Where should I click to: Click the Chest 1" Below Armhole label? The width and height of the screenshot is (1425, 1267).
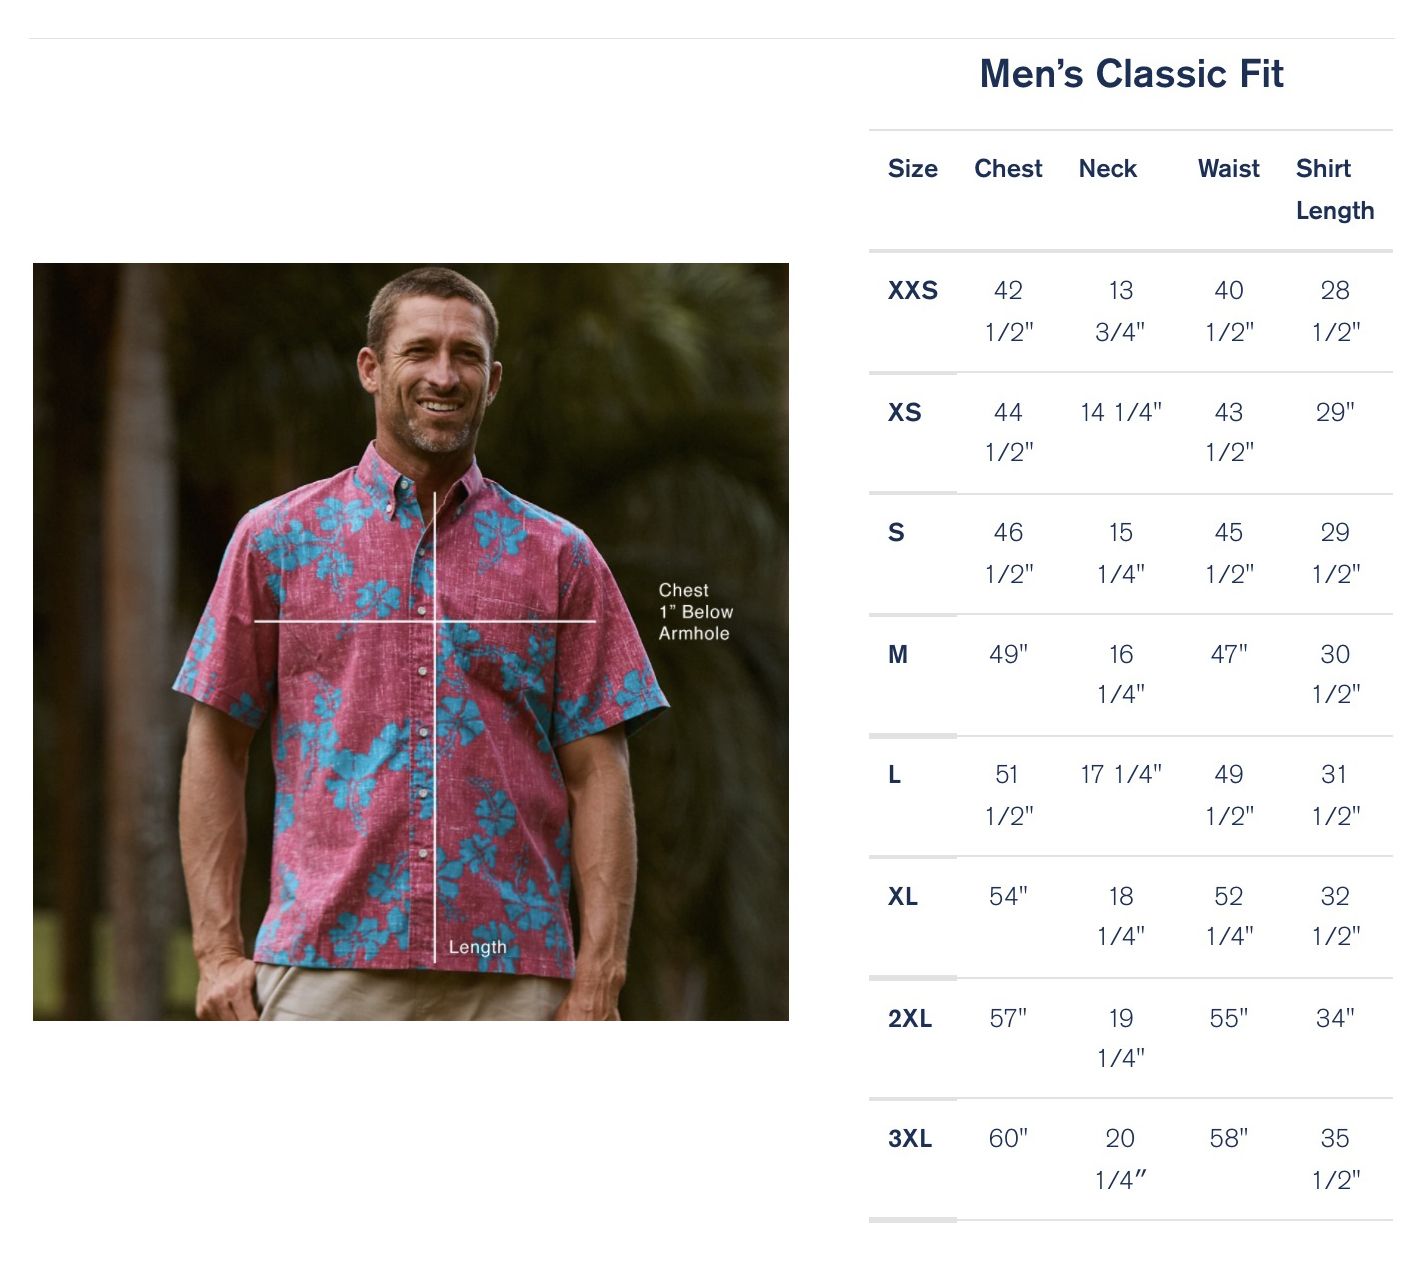pos(695,612)
